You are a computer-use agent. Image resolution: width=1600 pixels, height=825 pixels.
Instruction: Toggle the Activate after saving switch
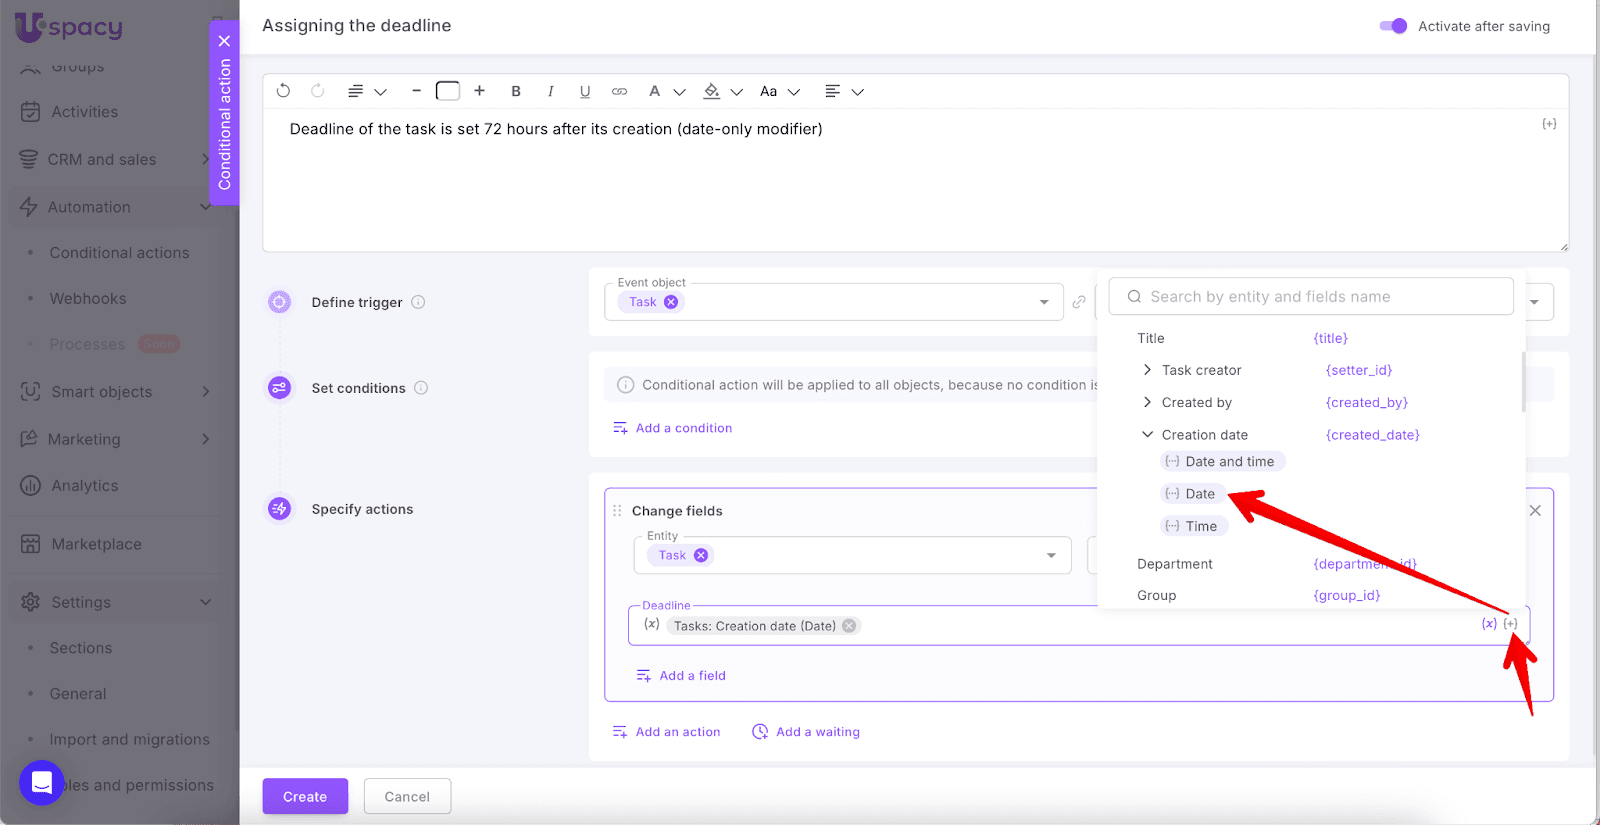coord(1393,26)
